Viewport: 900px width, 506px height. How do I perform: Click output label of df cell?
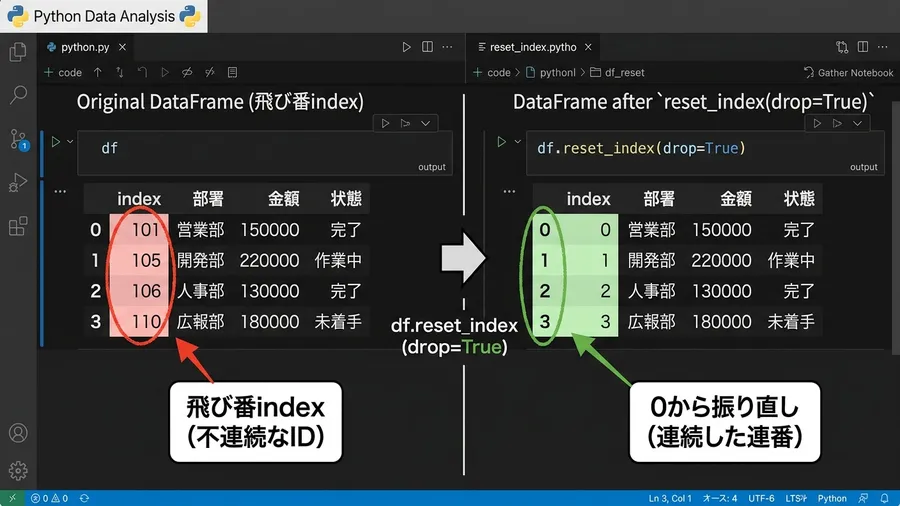tap(432, 167)
